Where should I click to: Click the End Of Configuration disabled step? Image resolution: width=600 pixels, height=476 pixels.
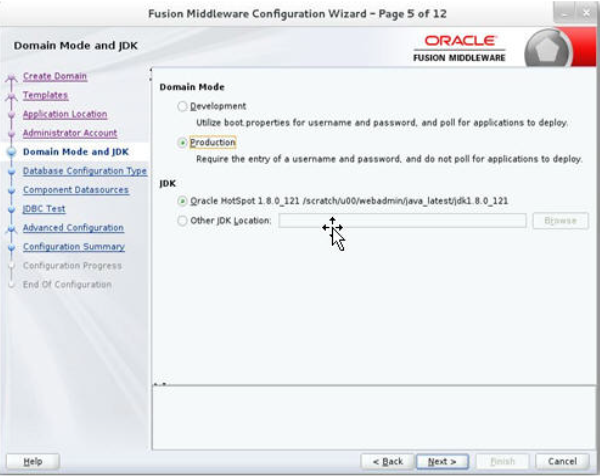[67, 285]
